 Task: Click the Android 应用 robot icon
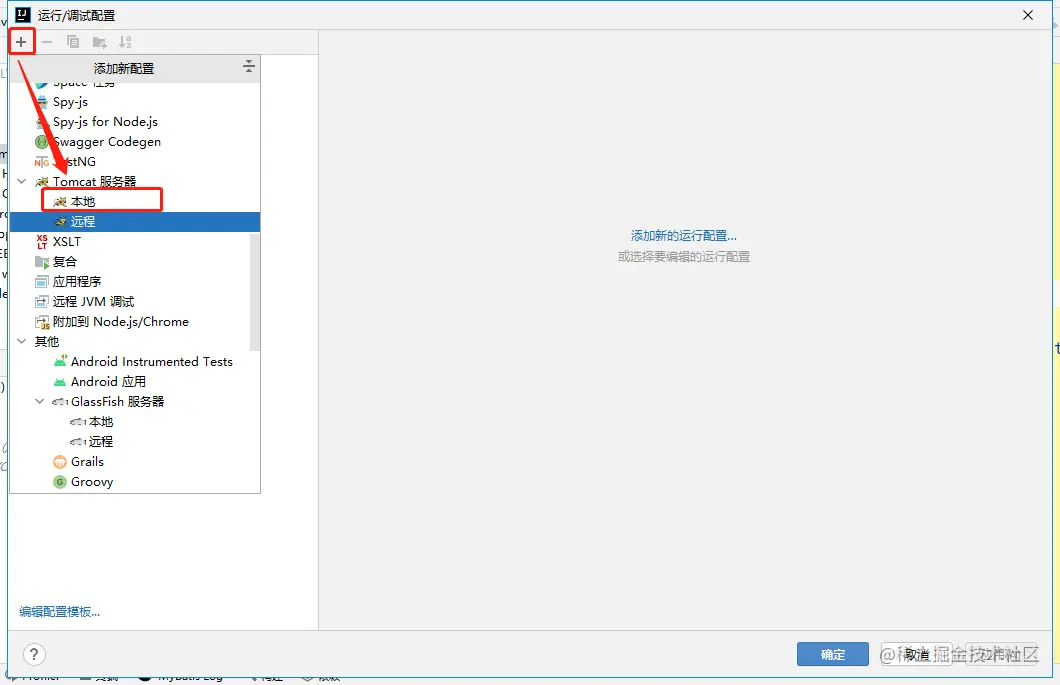[x=59, y=382]
